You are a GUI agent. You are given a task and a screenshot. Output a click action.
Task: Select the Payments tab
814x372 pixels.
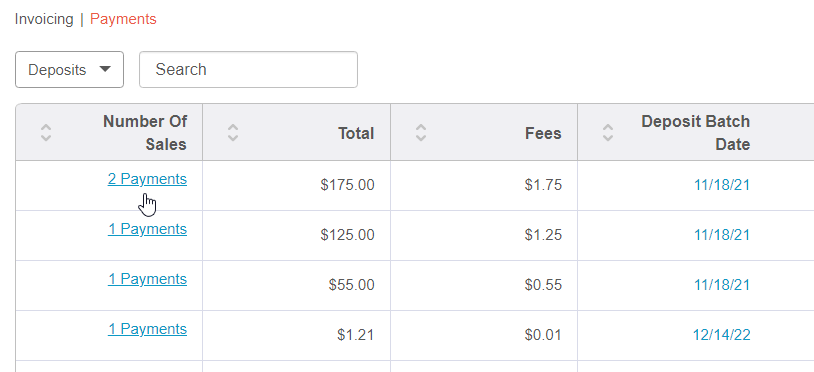123,19
